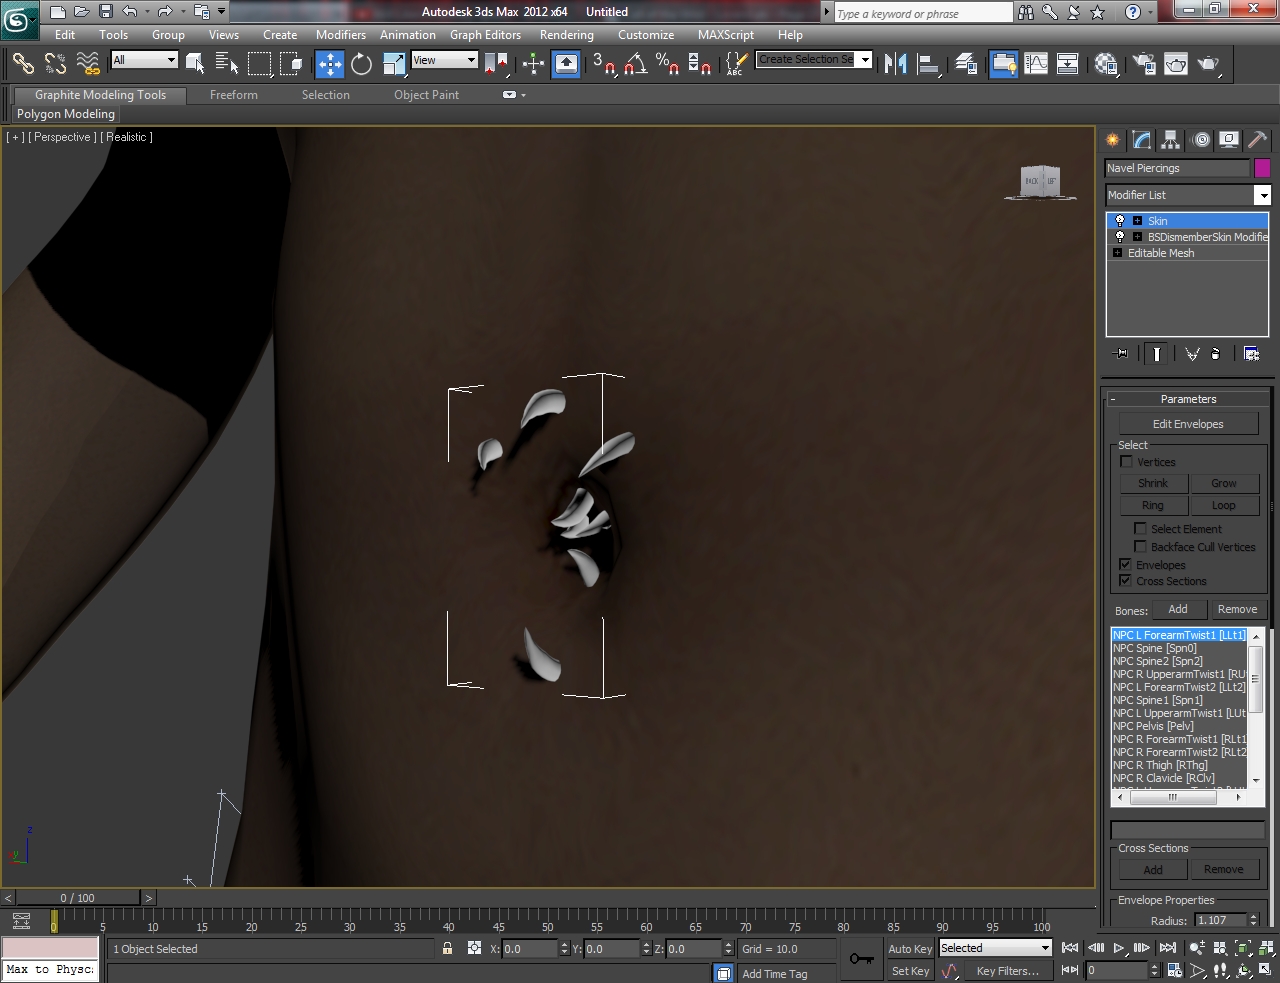Click the Remove bones button

[x=1237, y=609]
